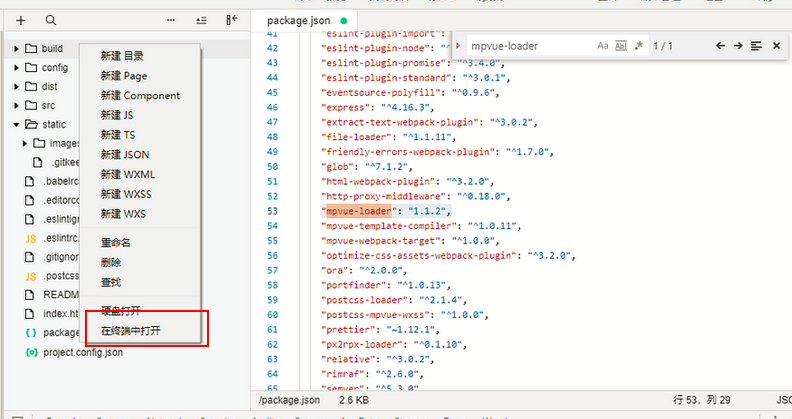Choose 新建 目录 from context menu
The height and width of the screenshot is (419, 792).
point(122,56)
